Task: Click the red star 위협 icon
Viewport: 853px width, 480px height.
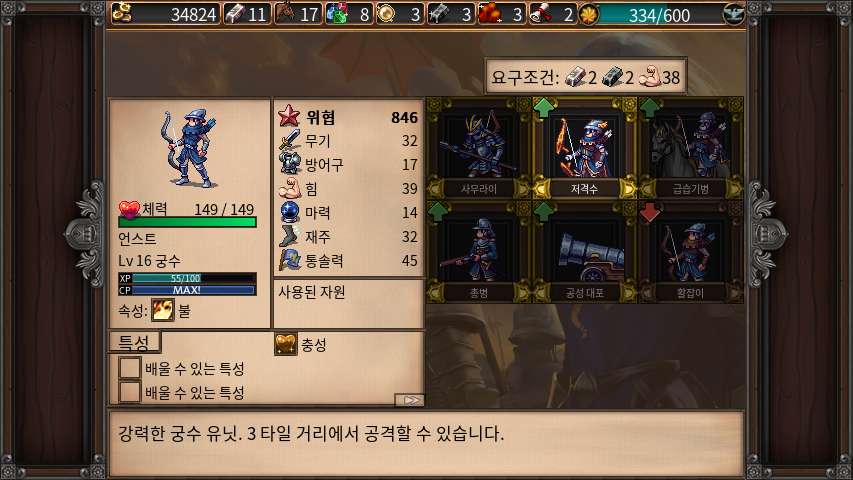Action: pos(289,116)
